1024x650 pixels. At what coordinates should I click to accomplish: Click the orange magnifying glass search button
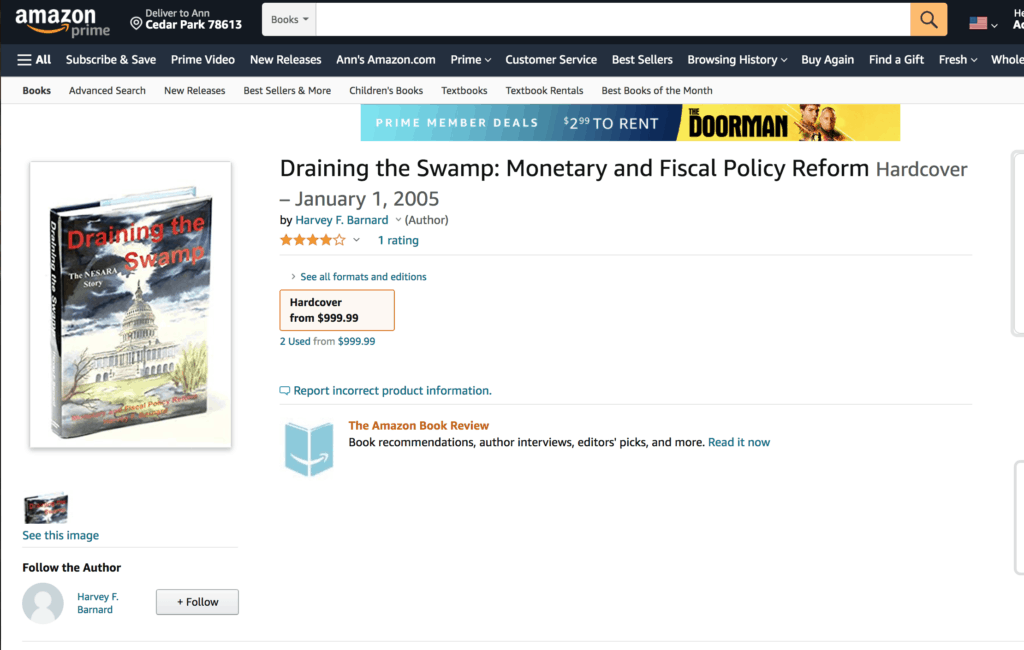point(929,20)
